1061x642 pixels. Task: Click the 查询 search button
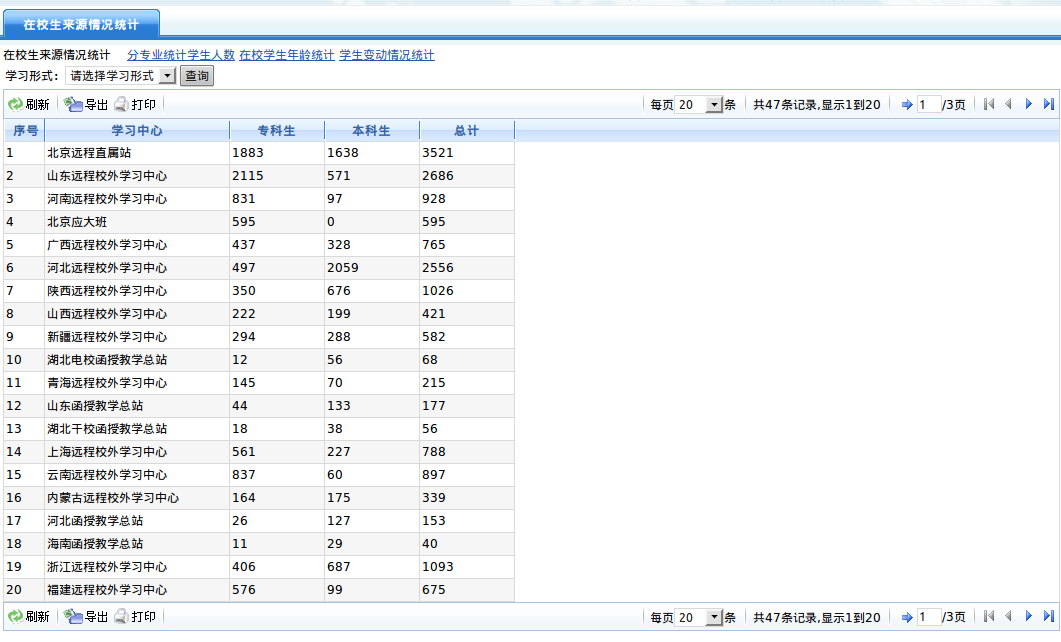pyautogui.click(x=197, y=76)
